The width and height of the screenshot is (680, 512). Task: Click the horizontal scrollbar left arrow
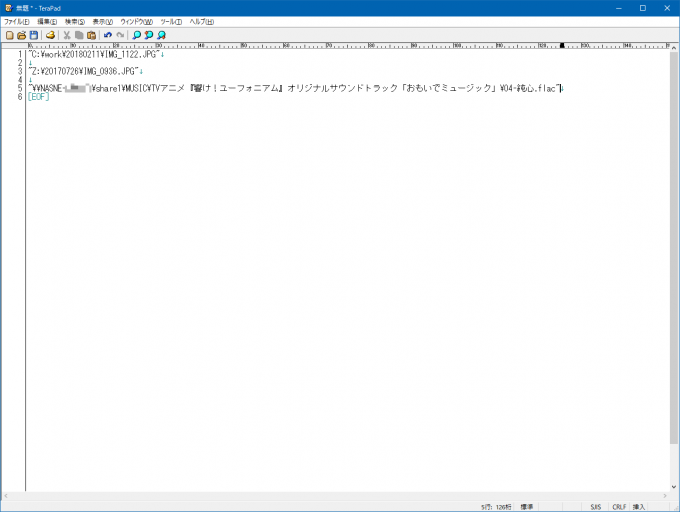click(6, 496)
